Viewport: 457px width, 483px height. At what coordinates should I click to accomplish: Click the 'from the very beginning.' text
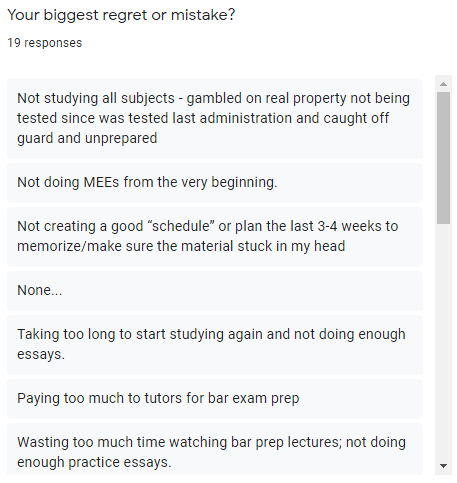(x=200, y=183)
